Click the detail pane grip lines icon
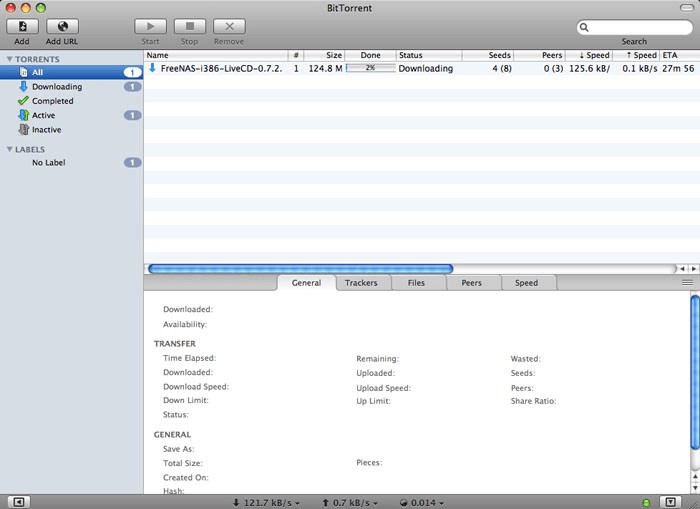 688,283
